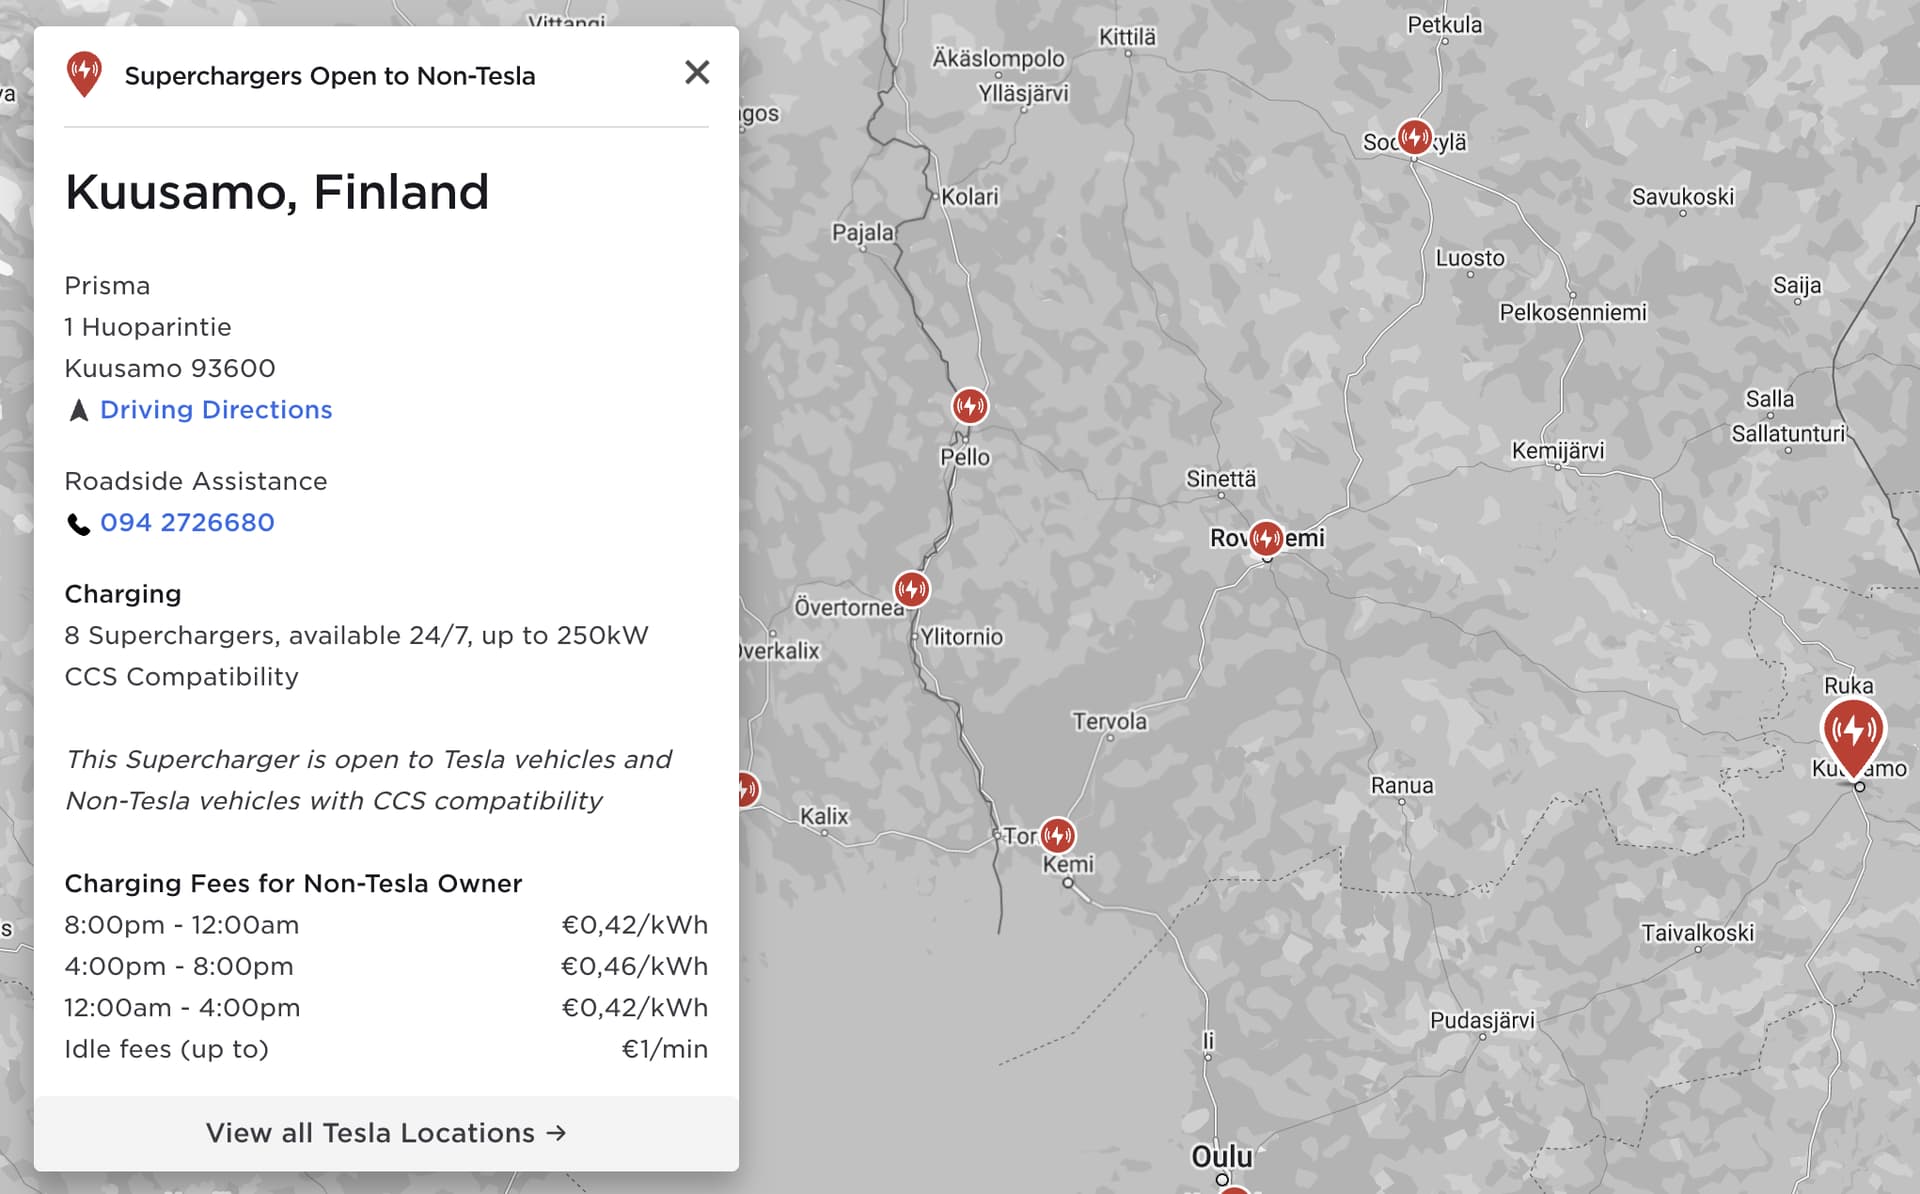Click the Kittilä label on map

[1127, 37]
